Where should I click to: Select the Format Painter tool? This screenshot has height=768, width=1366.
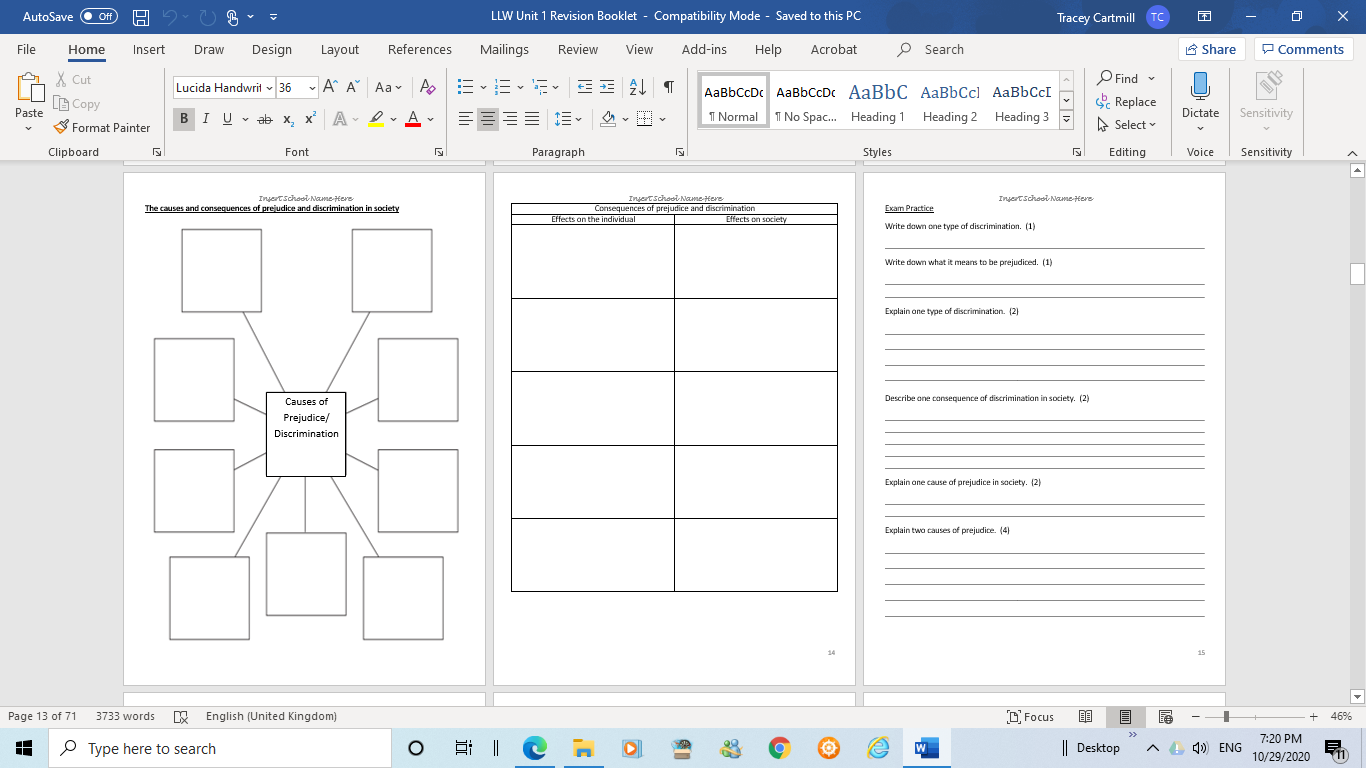(x=103, y=127)
